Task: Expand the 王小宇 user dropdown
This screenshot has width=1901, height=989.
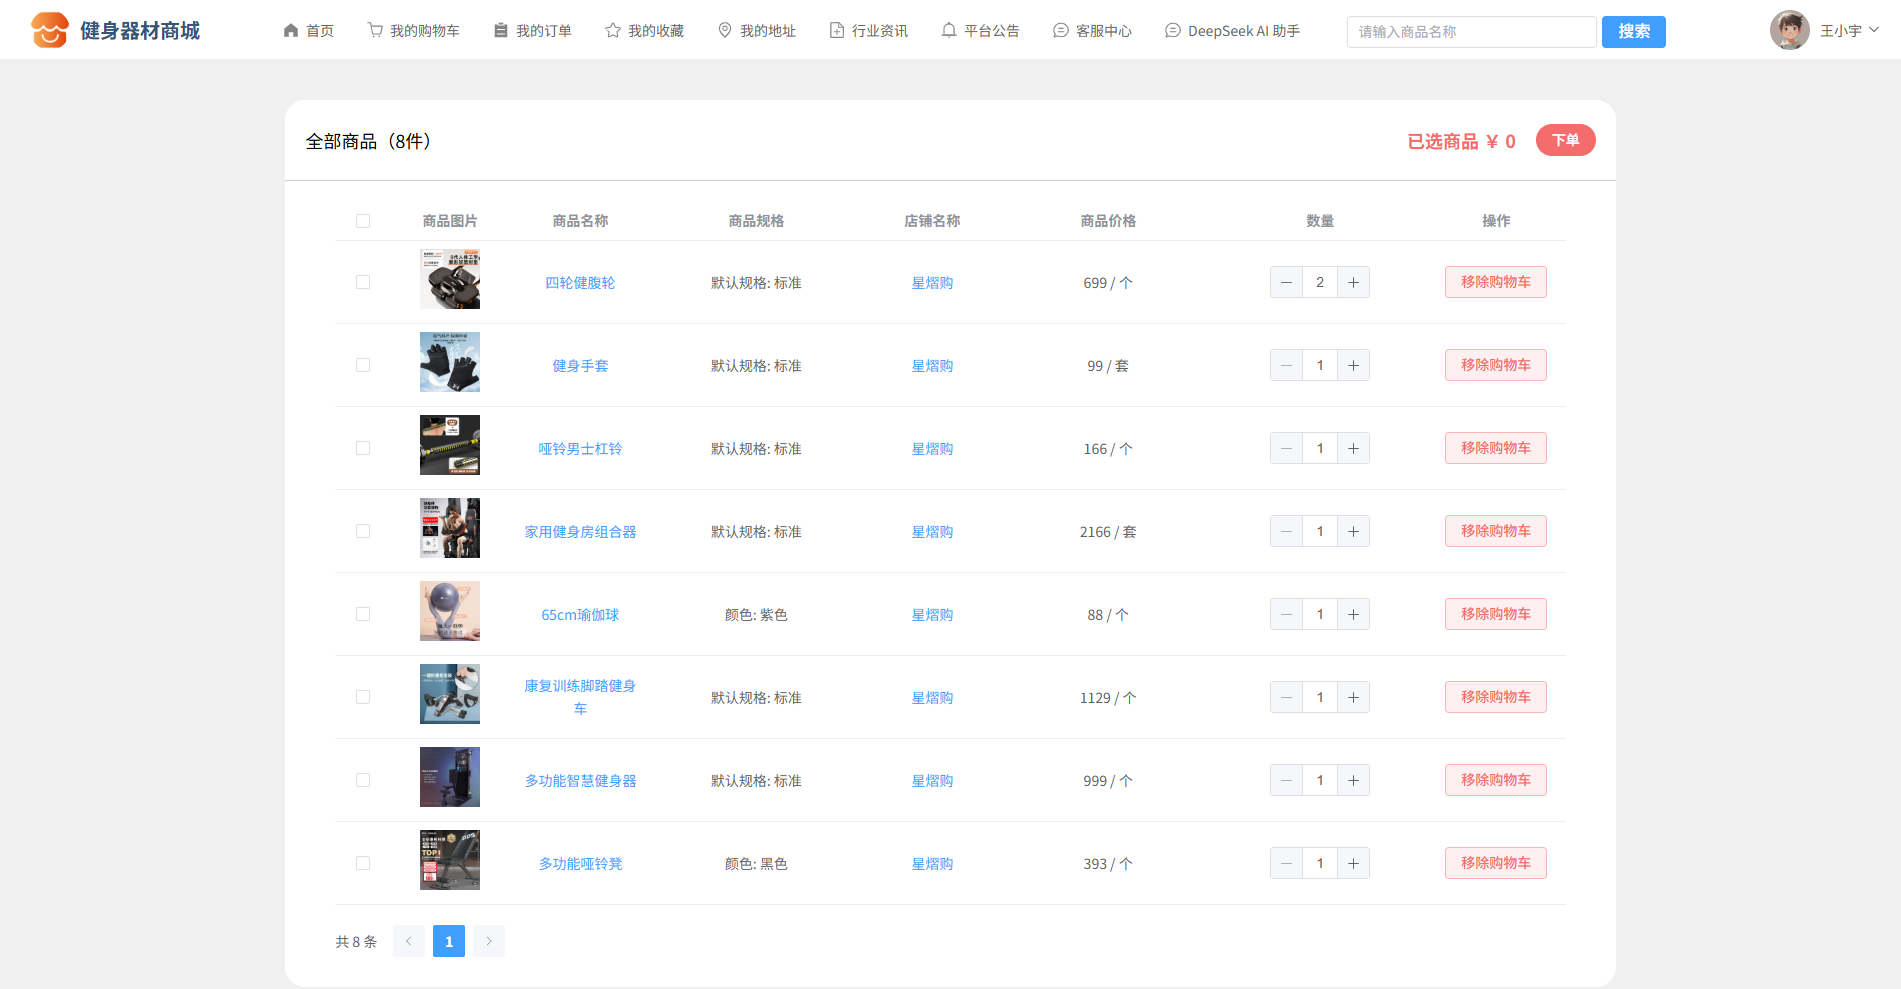Action: pos(1850,31)
